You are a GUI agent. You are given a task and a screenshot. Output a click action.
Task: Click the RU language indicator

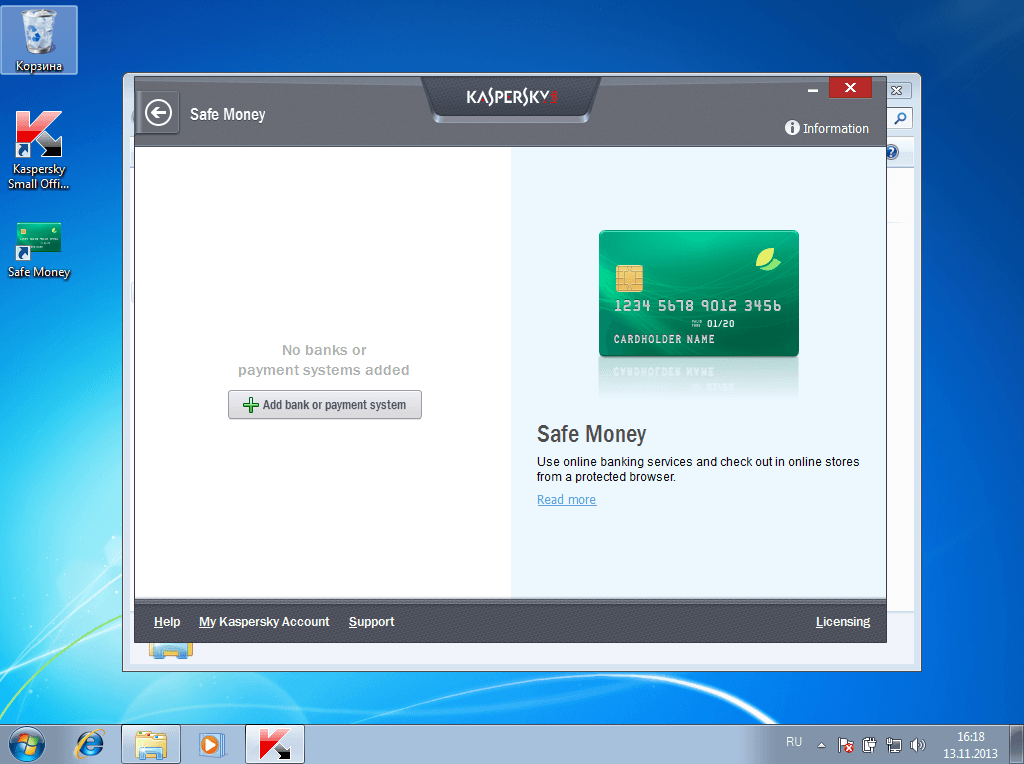coord(793,742)
